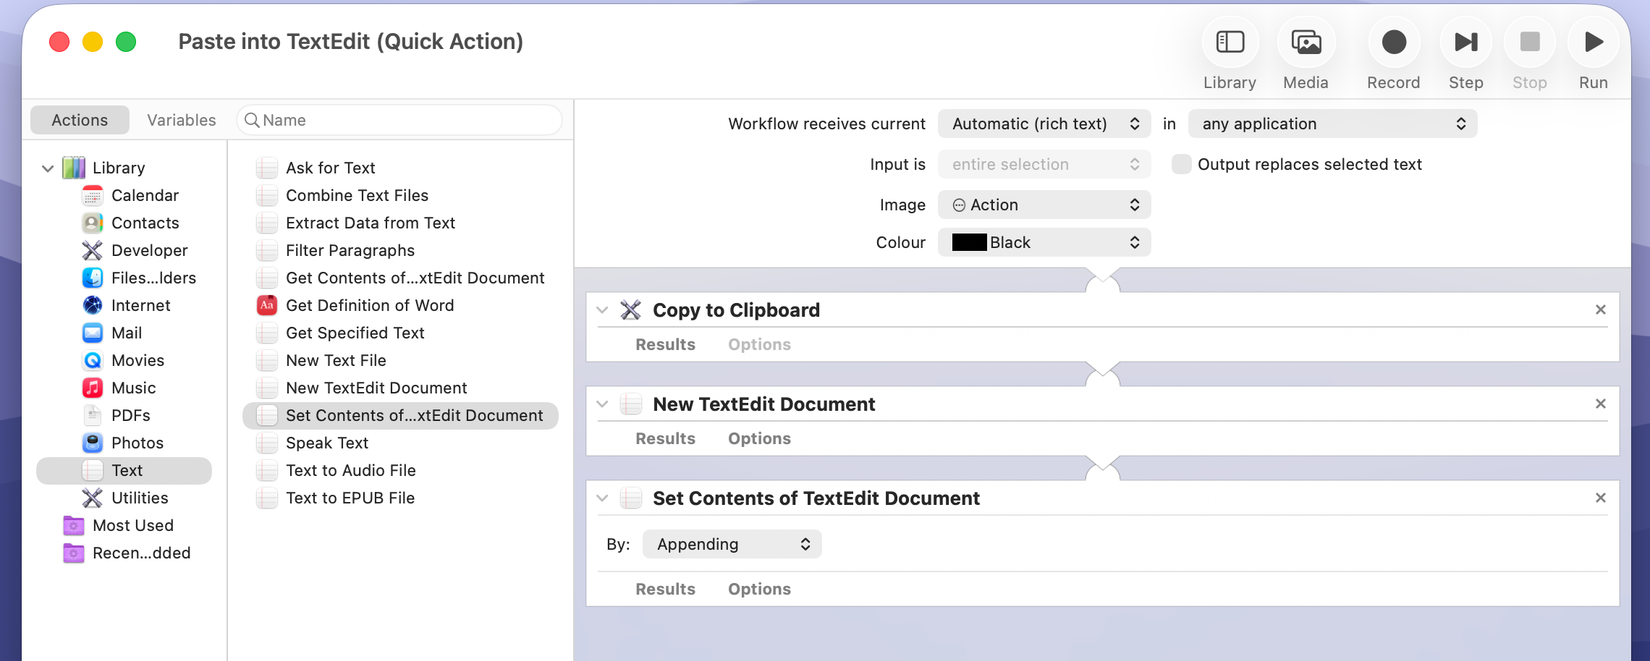Select the Contacts icon in Library

pos(93,223)
